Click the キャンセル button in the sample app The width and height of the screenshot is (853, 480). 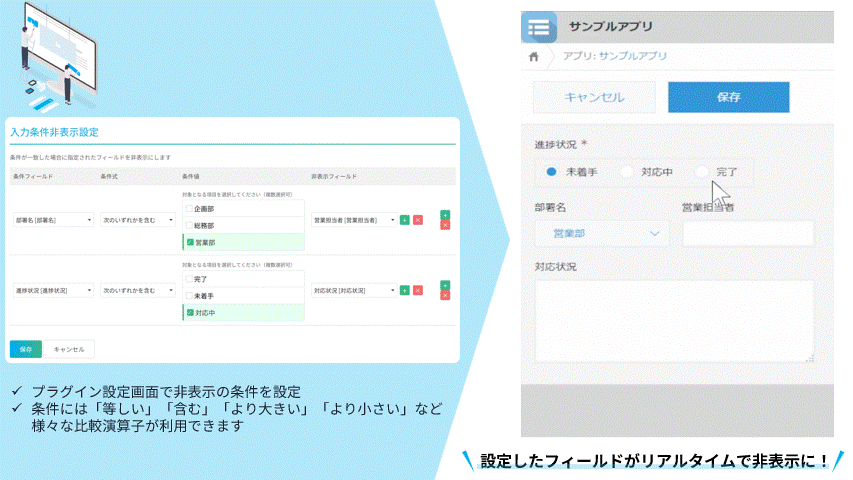pos(594,97)
